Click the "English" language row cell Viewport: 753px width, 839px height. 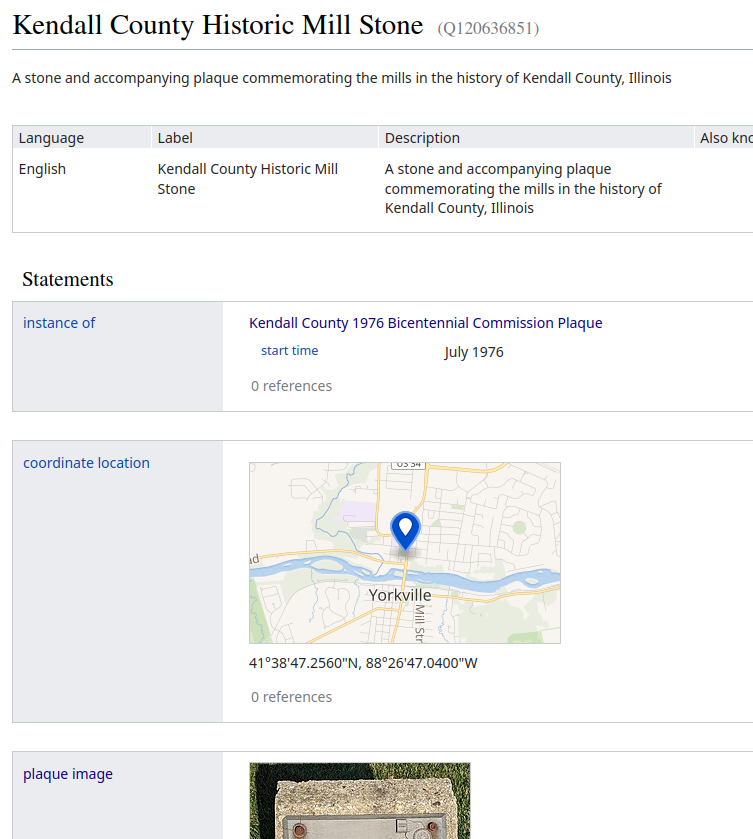pyautogui.click(x=42, y=169)
